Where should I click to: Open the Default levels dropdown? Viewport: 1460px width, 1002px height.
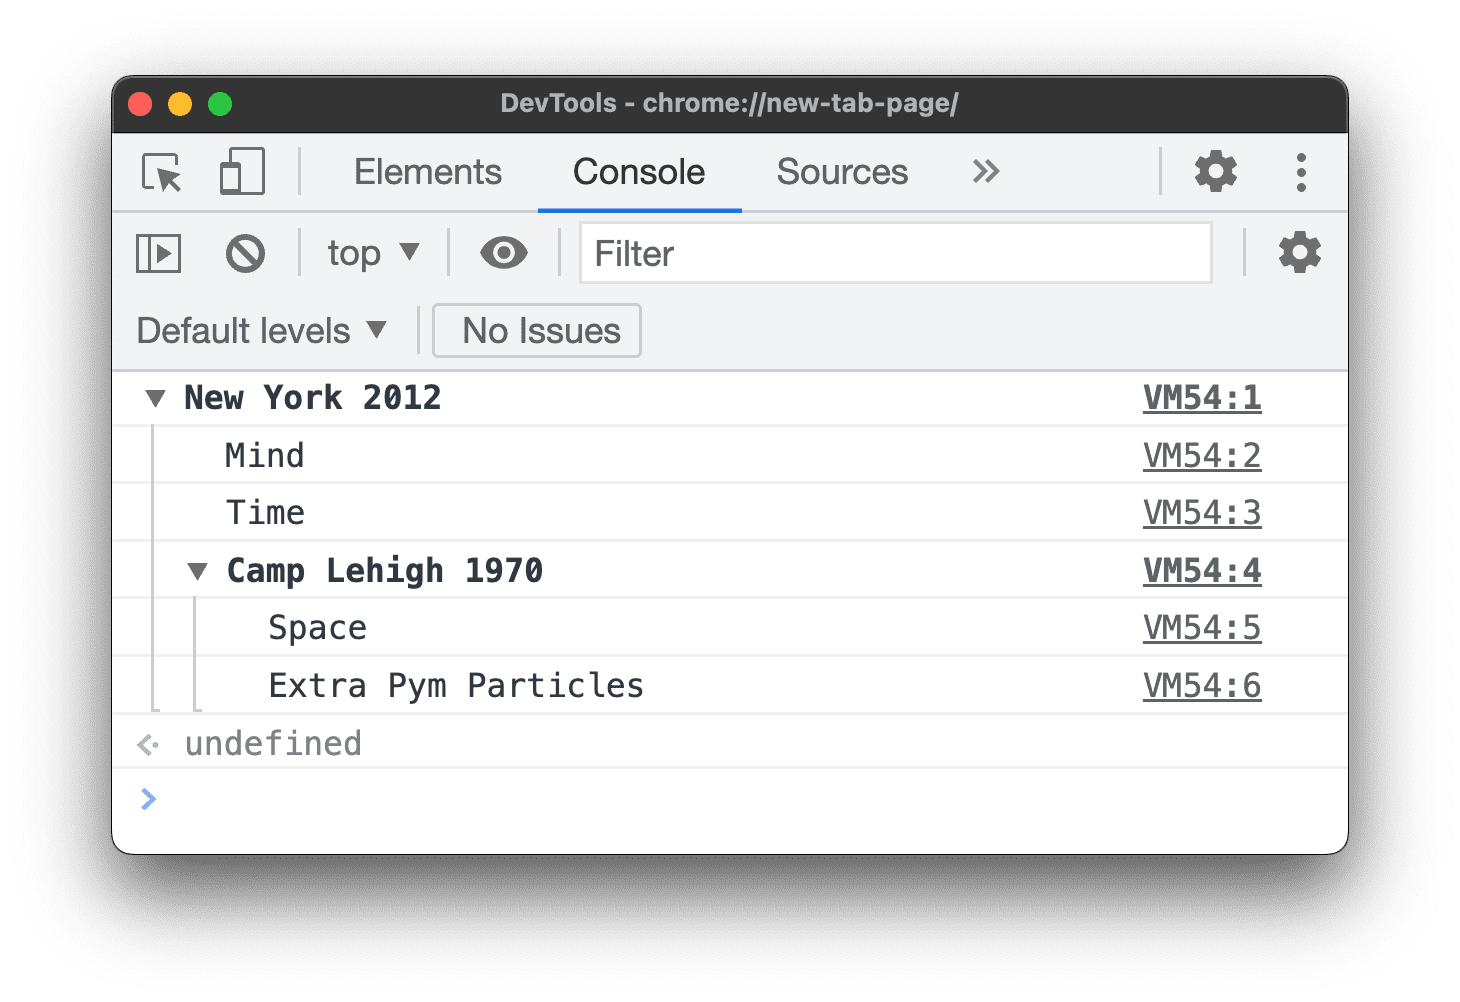click(262, 330)
